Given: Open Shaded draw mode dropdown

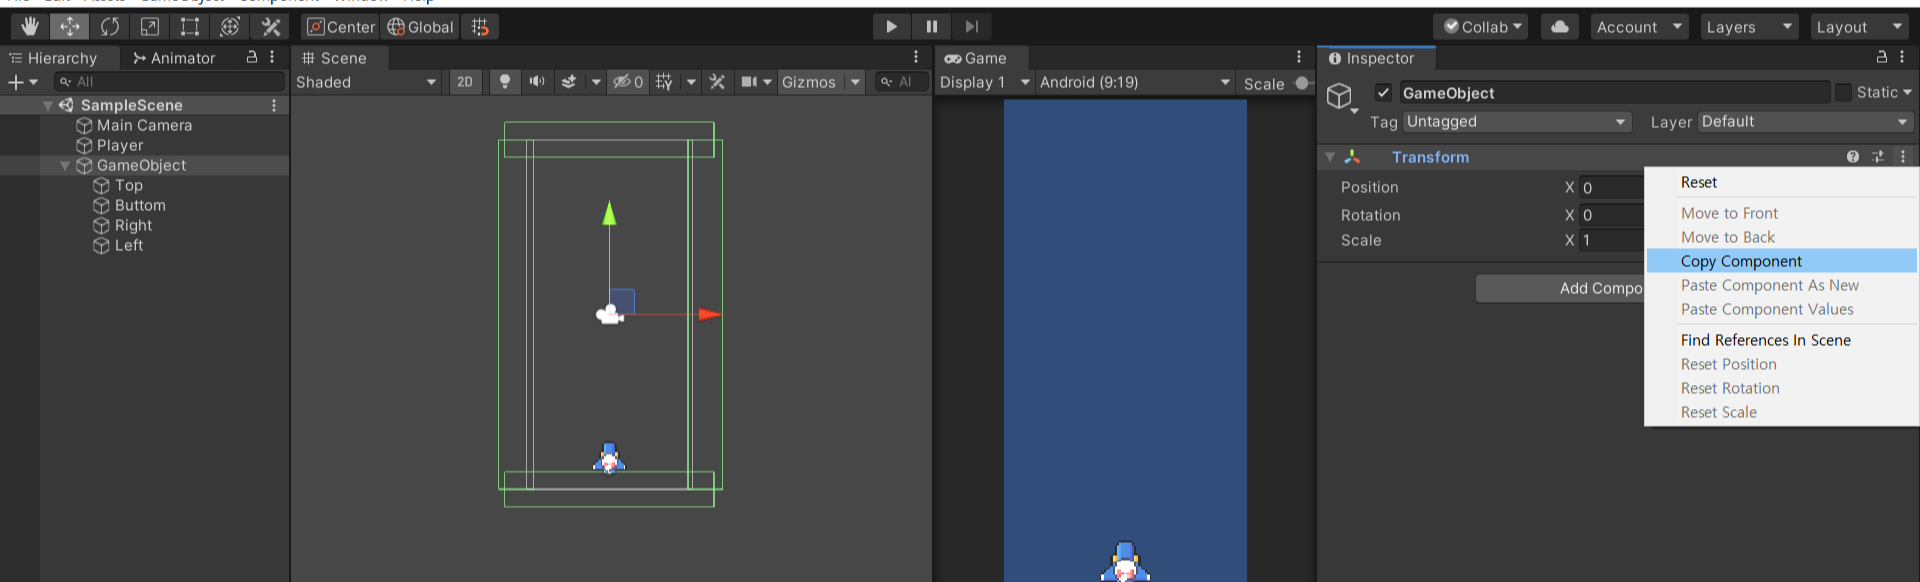Looking at the screenshot, I should click(x=367, y=82).
